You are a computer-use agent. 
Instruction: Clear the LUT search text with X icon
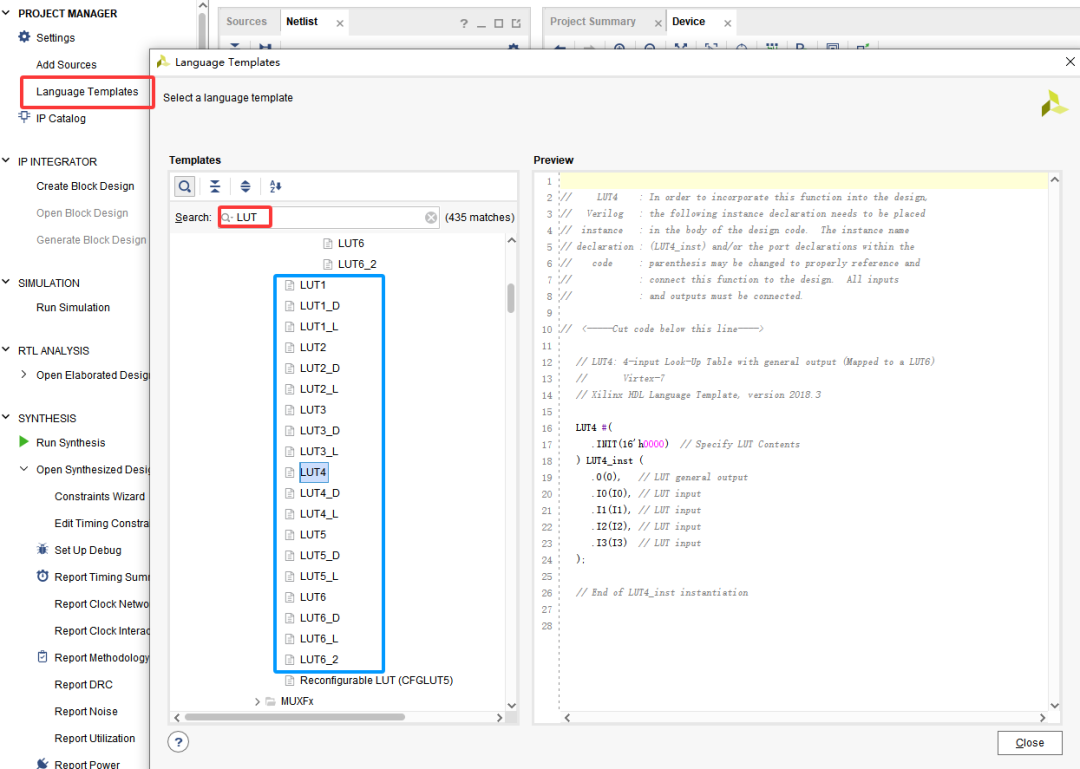tap(431, 217)
